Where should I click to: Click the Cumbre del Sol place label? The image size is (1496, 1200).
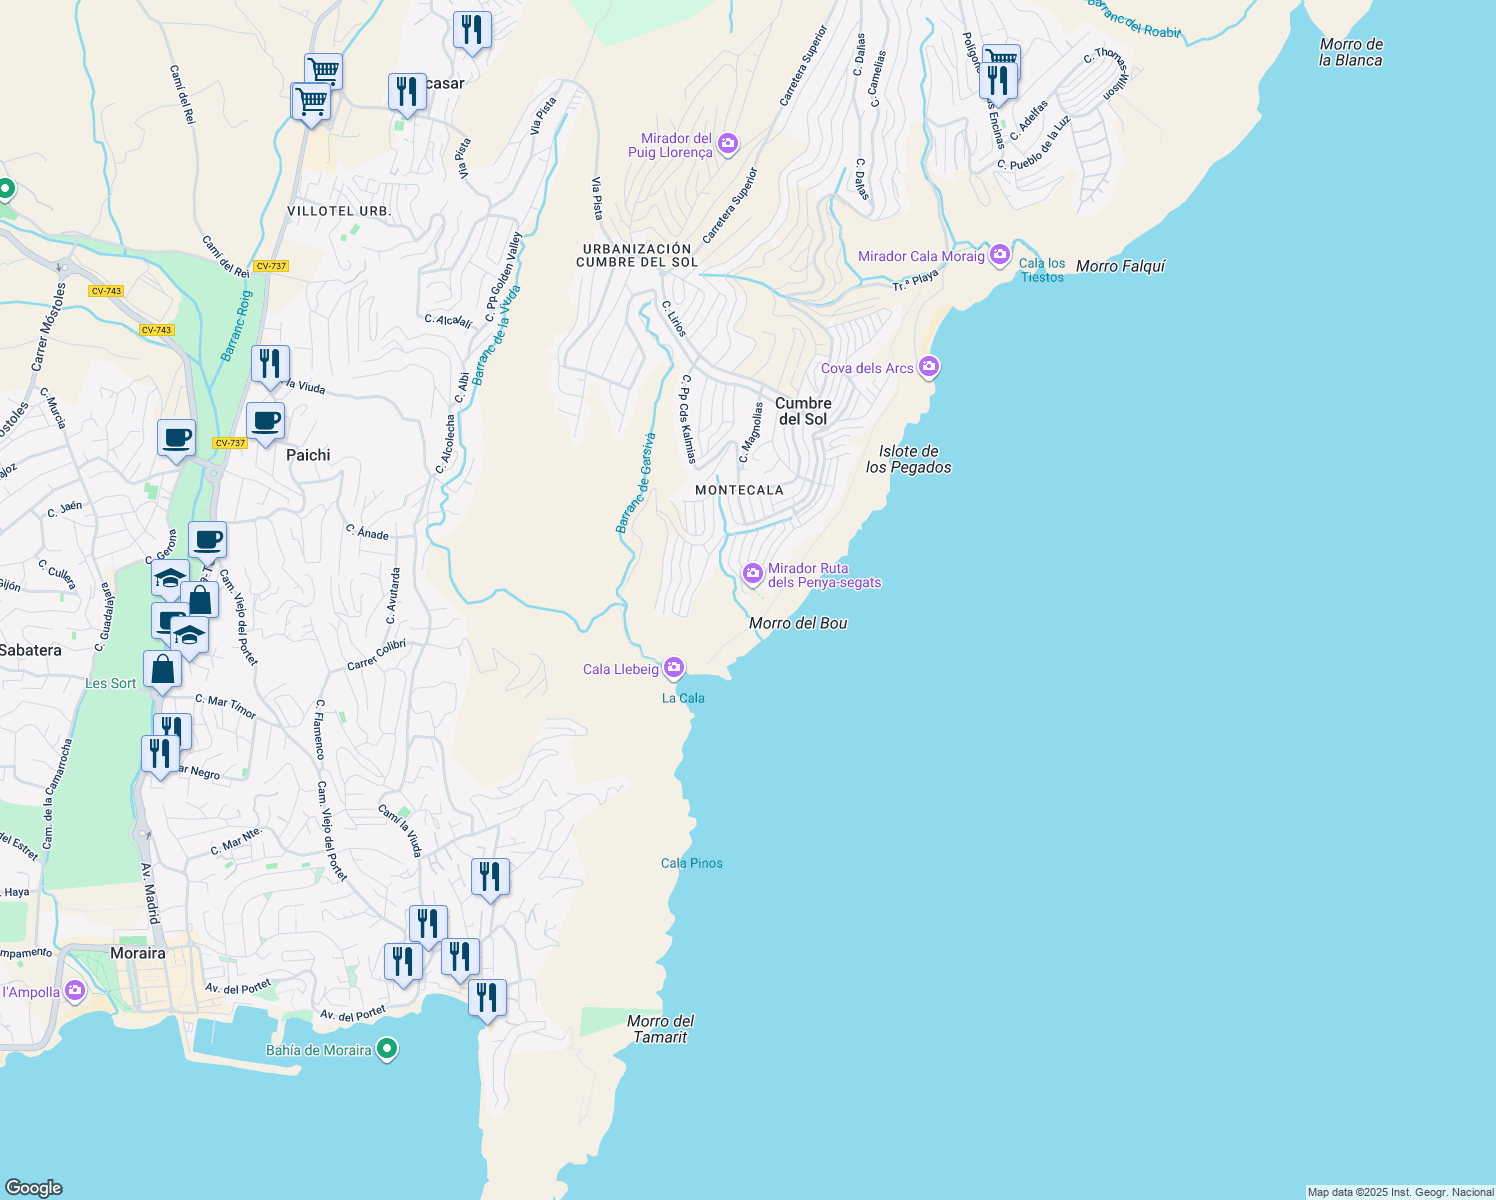pyautogui.click(x=804, y=411)
